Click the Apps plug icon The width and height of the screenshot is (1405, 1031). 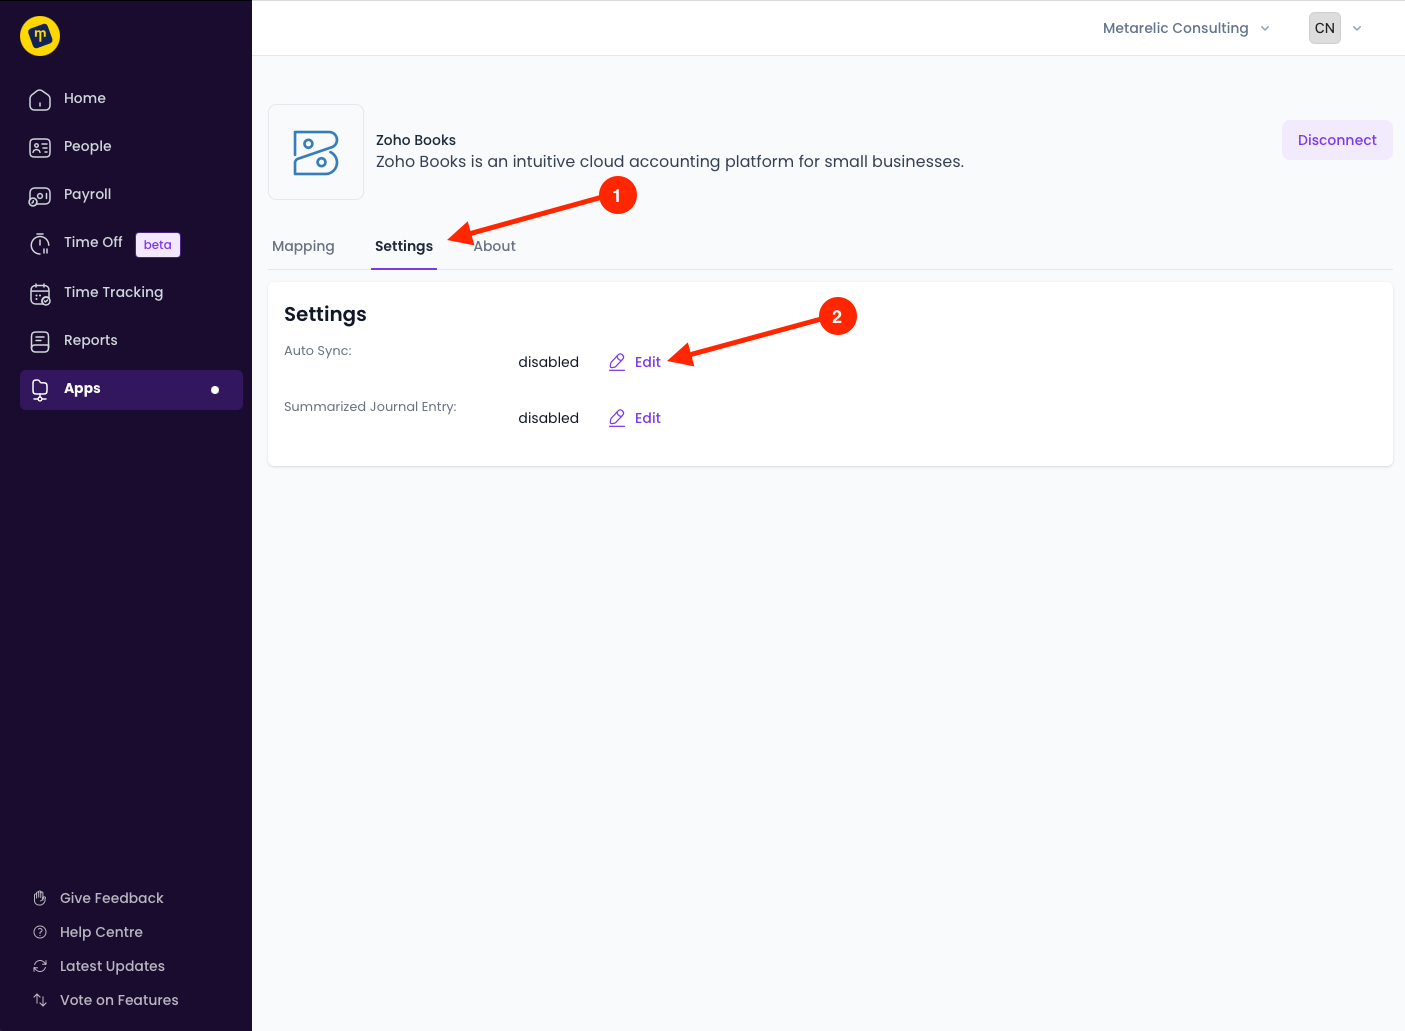click(40, 389)
